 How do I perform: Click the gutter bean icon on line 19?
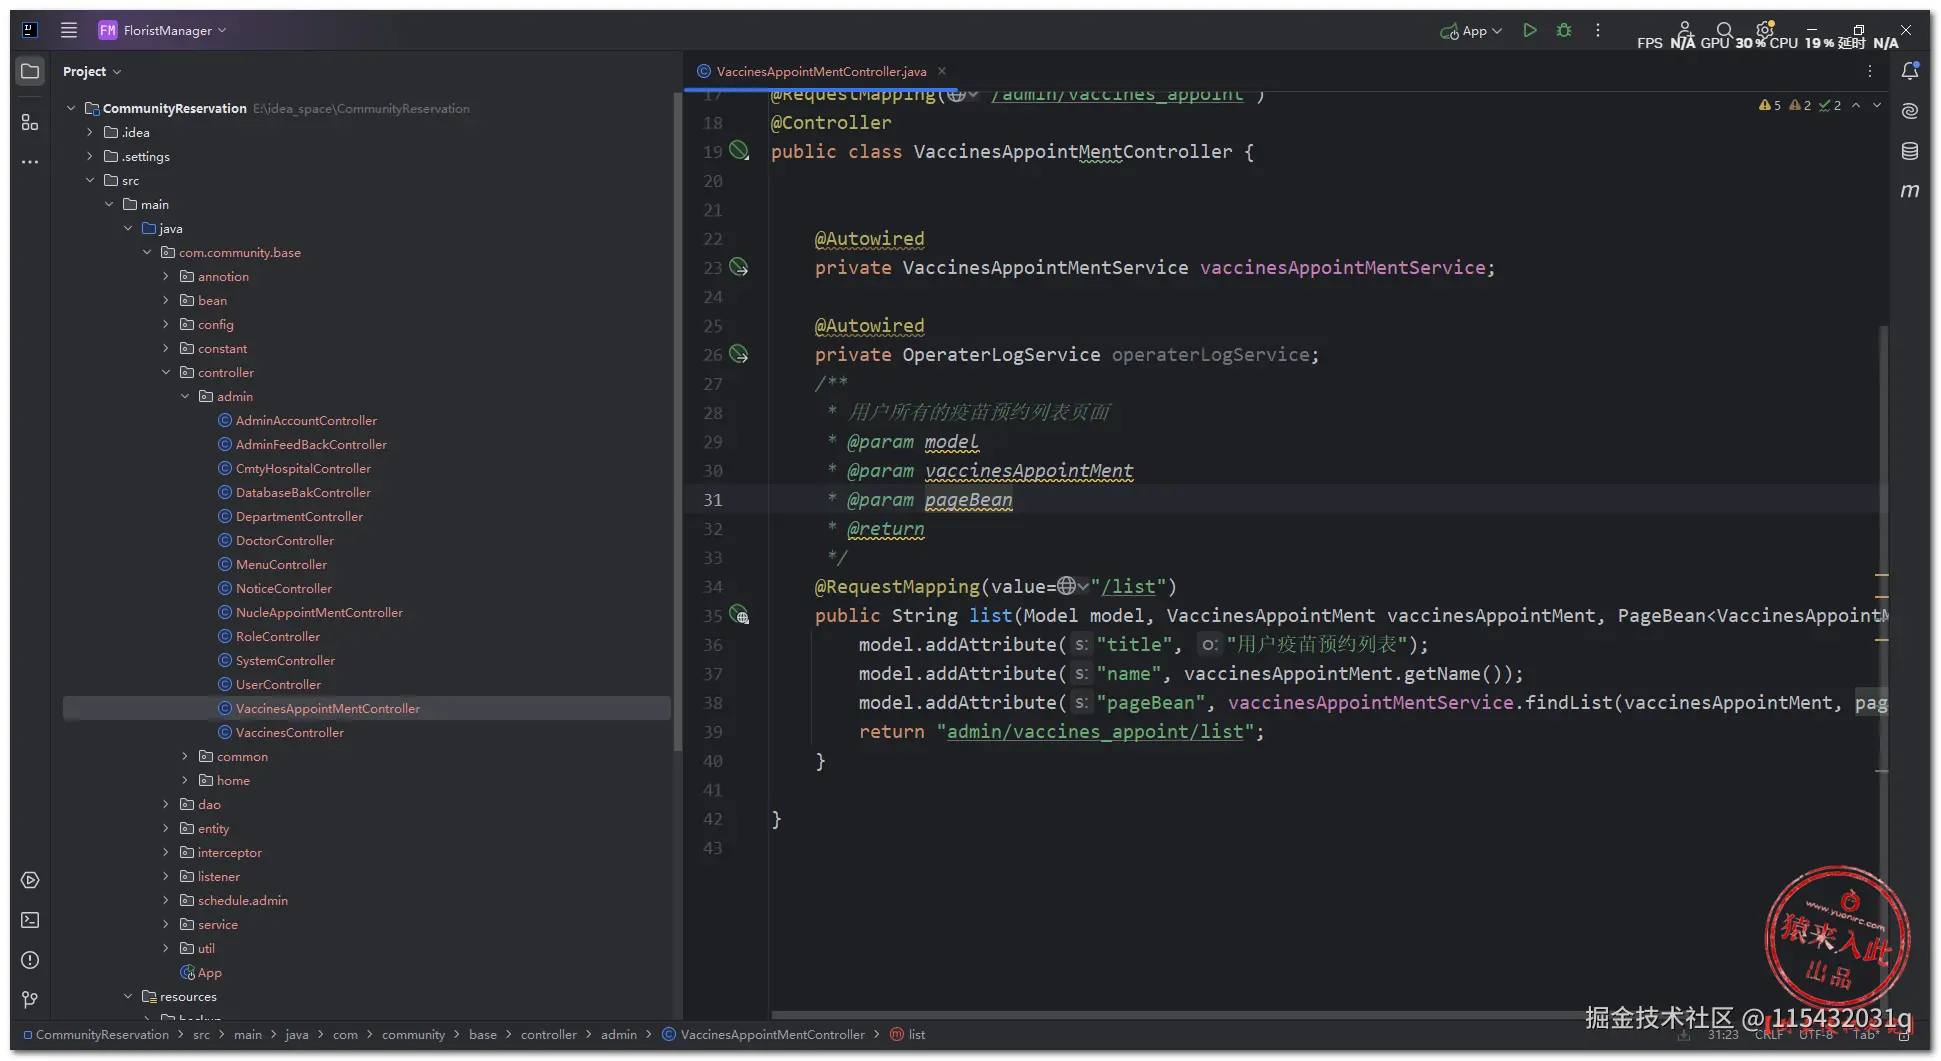738,150
